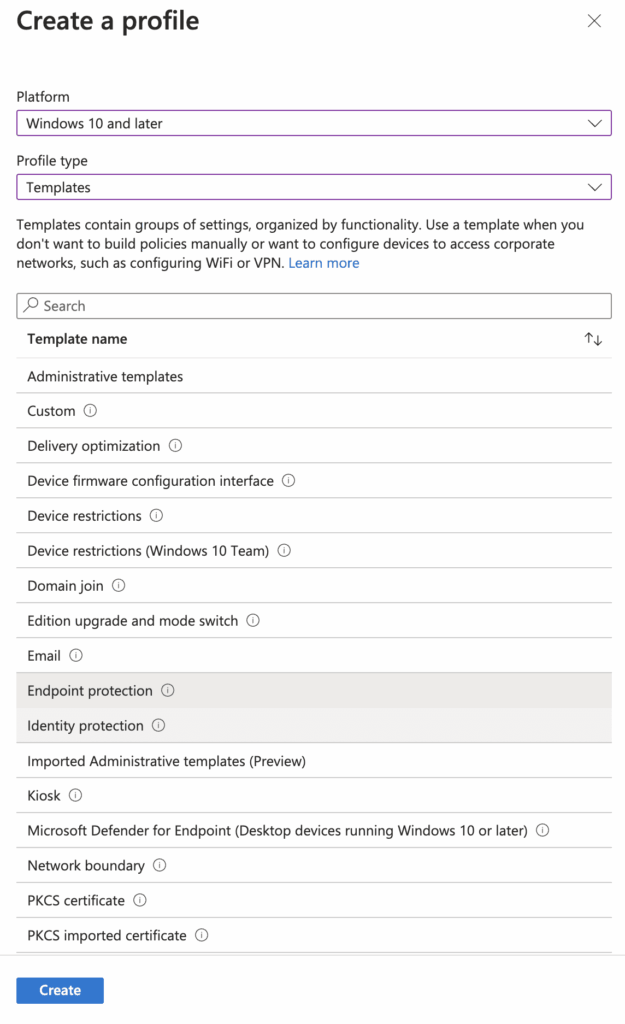View info for Device firmware configuration interface
Screen dimensions: 625x1024
289,481
